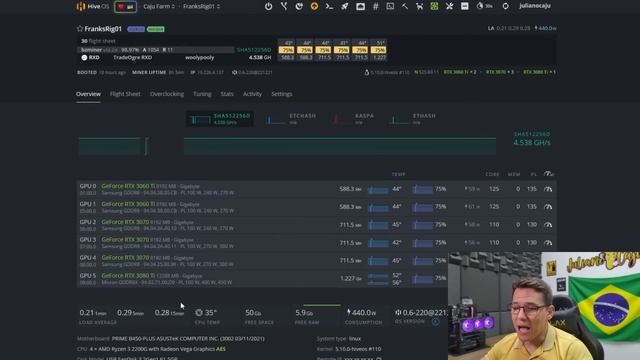Select the KASPA algorithm chart tab

353,119
